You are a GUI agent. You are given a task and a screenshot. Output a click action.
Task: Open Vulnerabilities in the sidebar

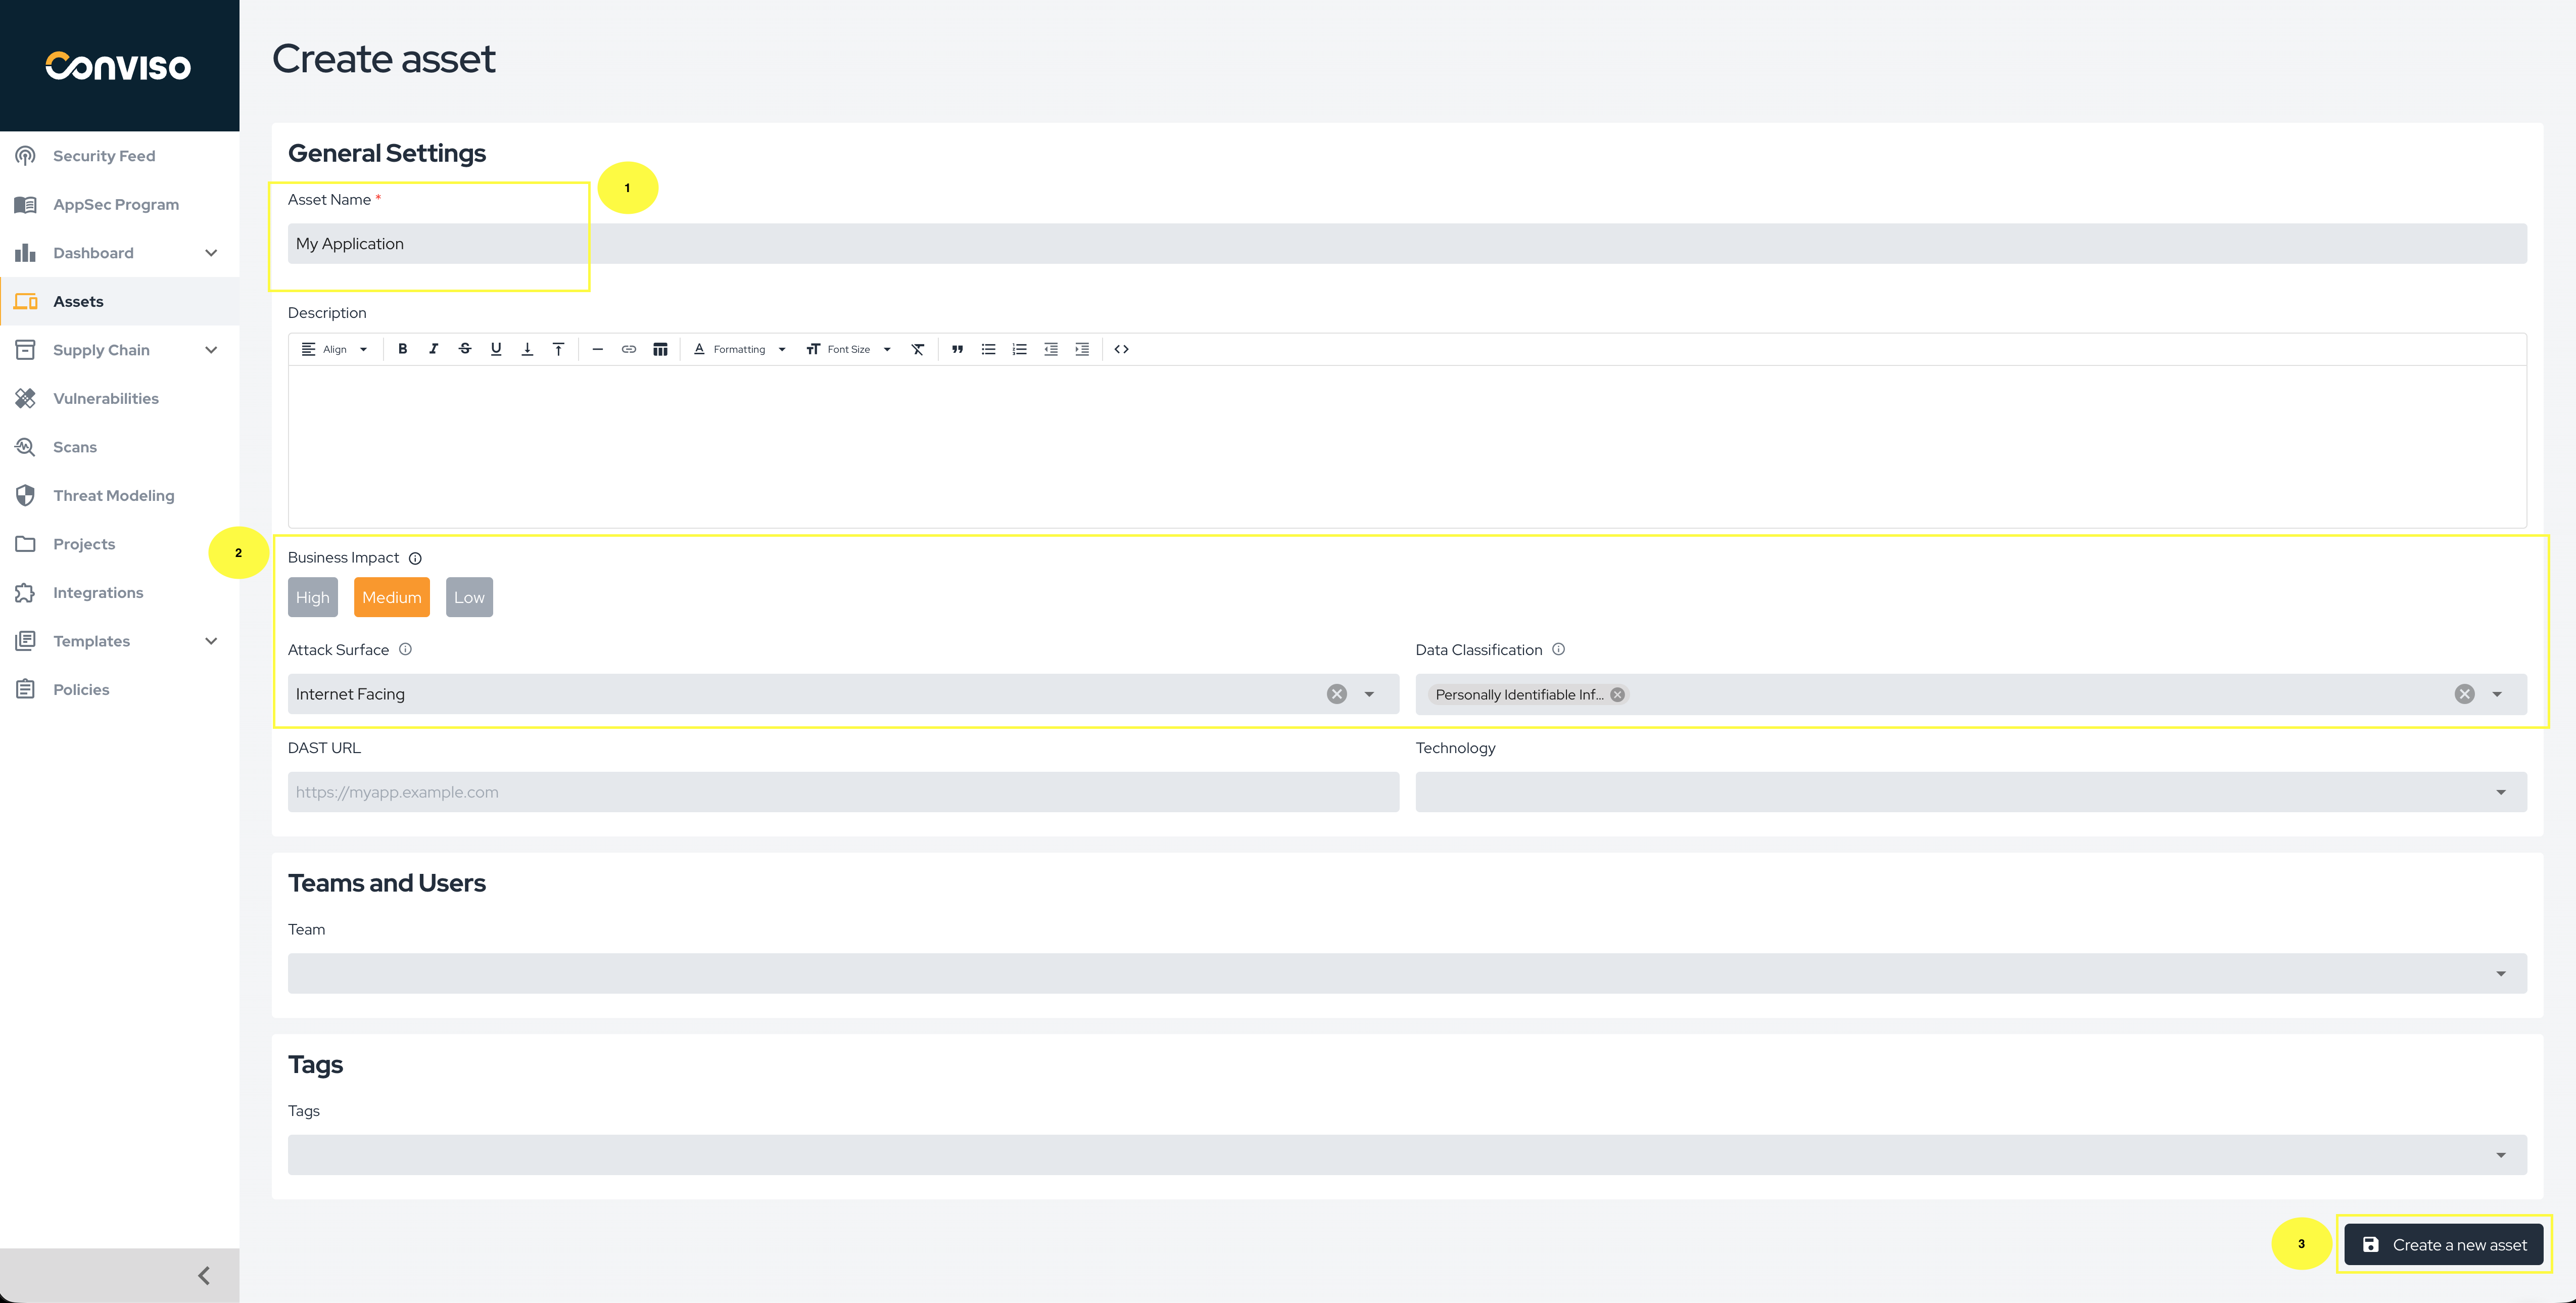[x=105, y=398]
